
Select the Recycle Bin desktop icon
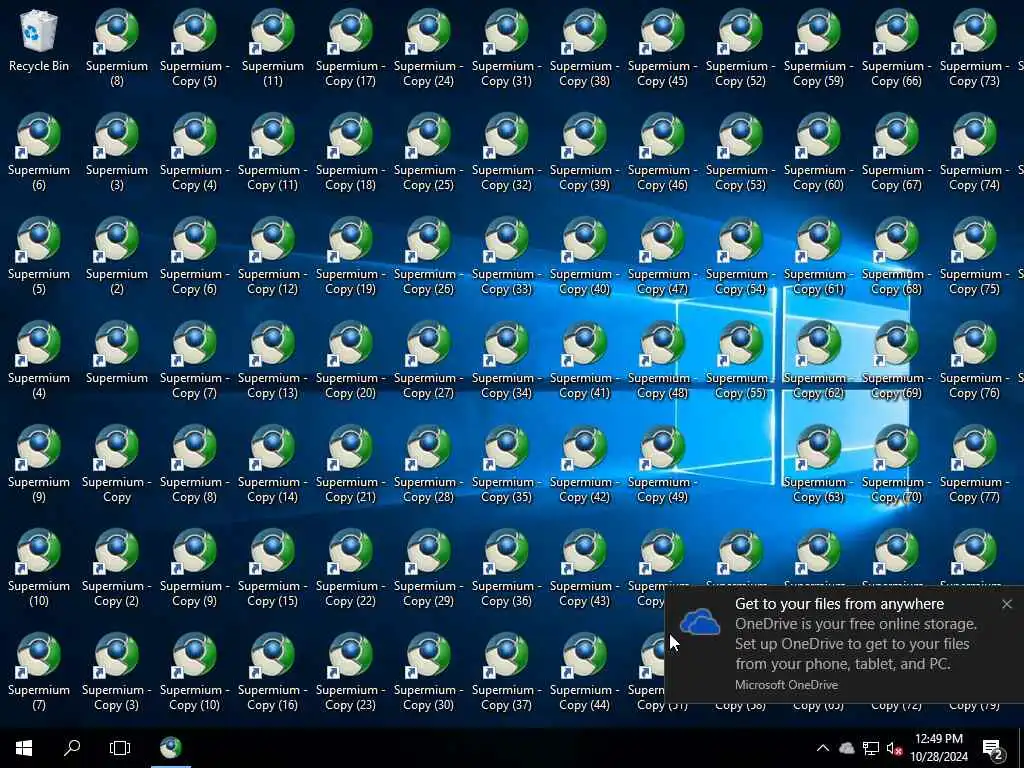coord(39,41)
